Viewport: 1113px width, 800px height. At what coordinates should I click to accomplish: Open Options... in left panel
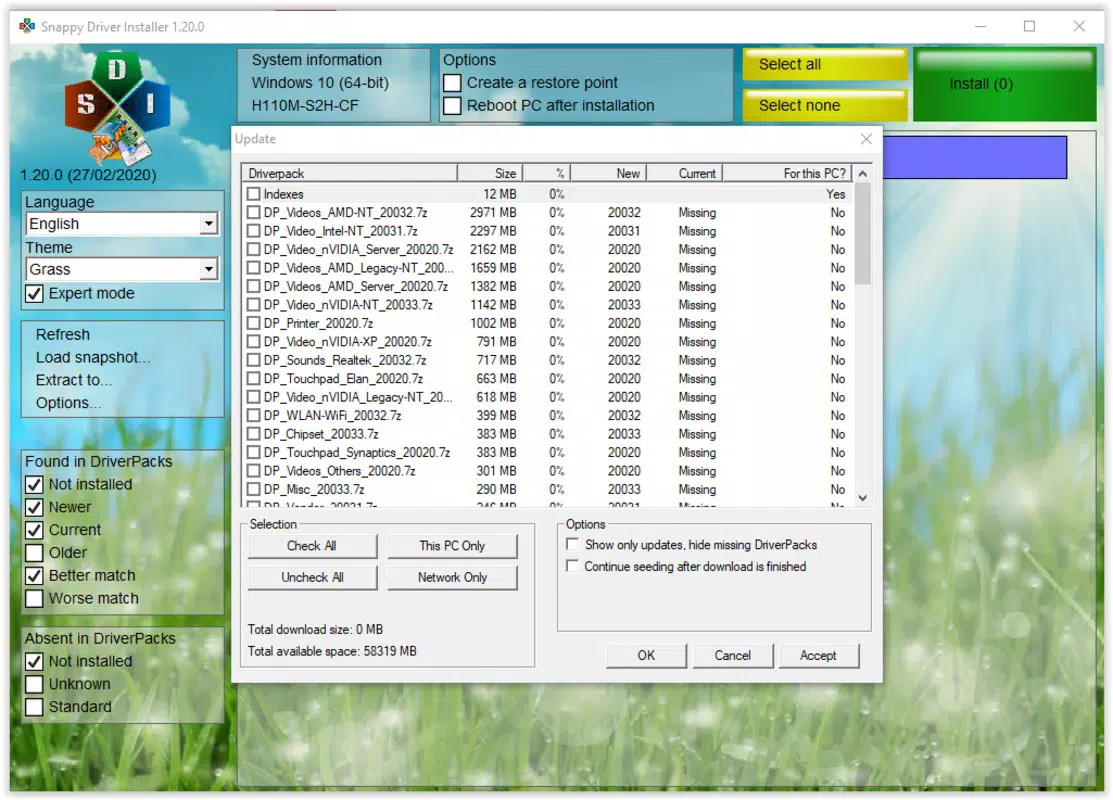pyautogui.click(x=68, y=402)
